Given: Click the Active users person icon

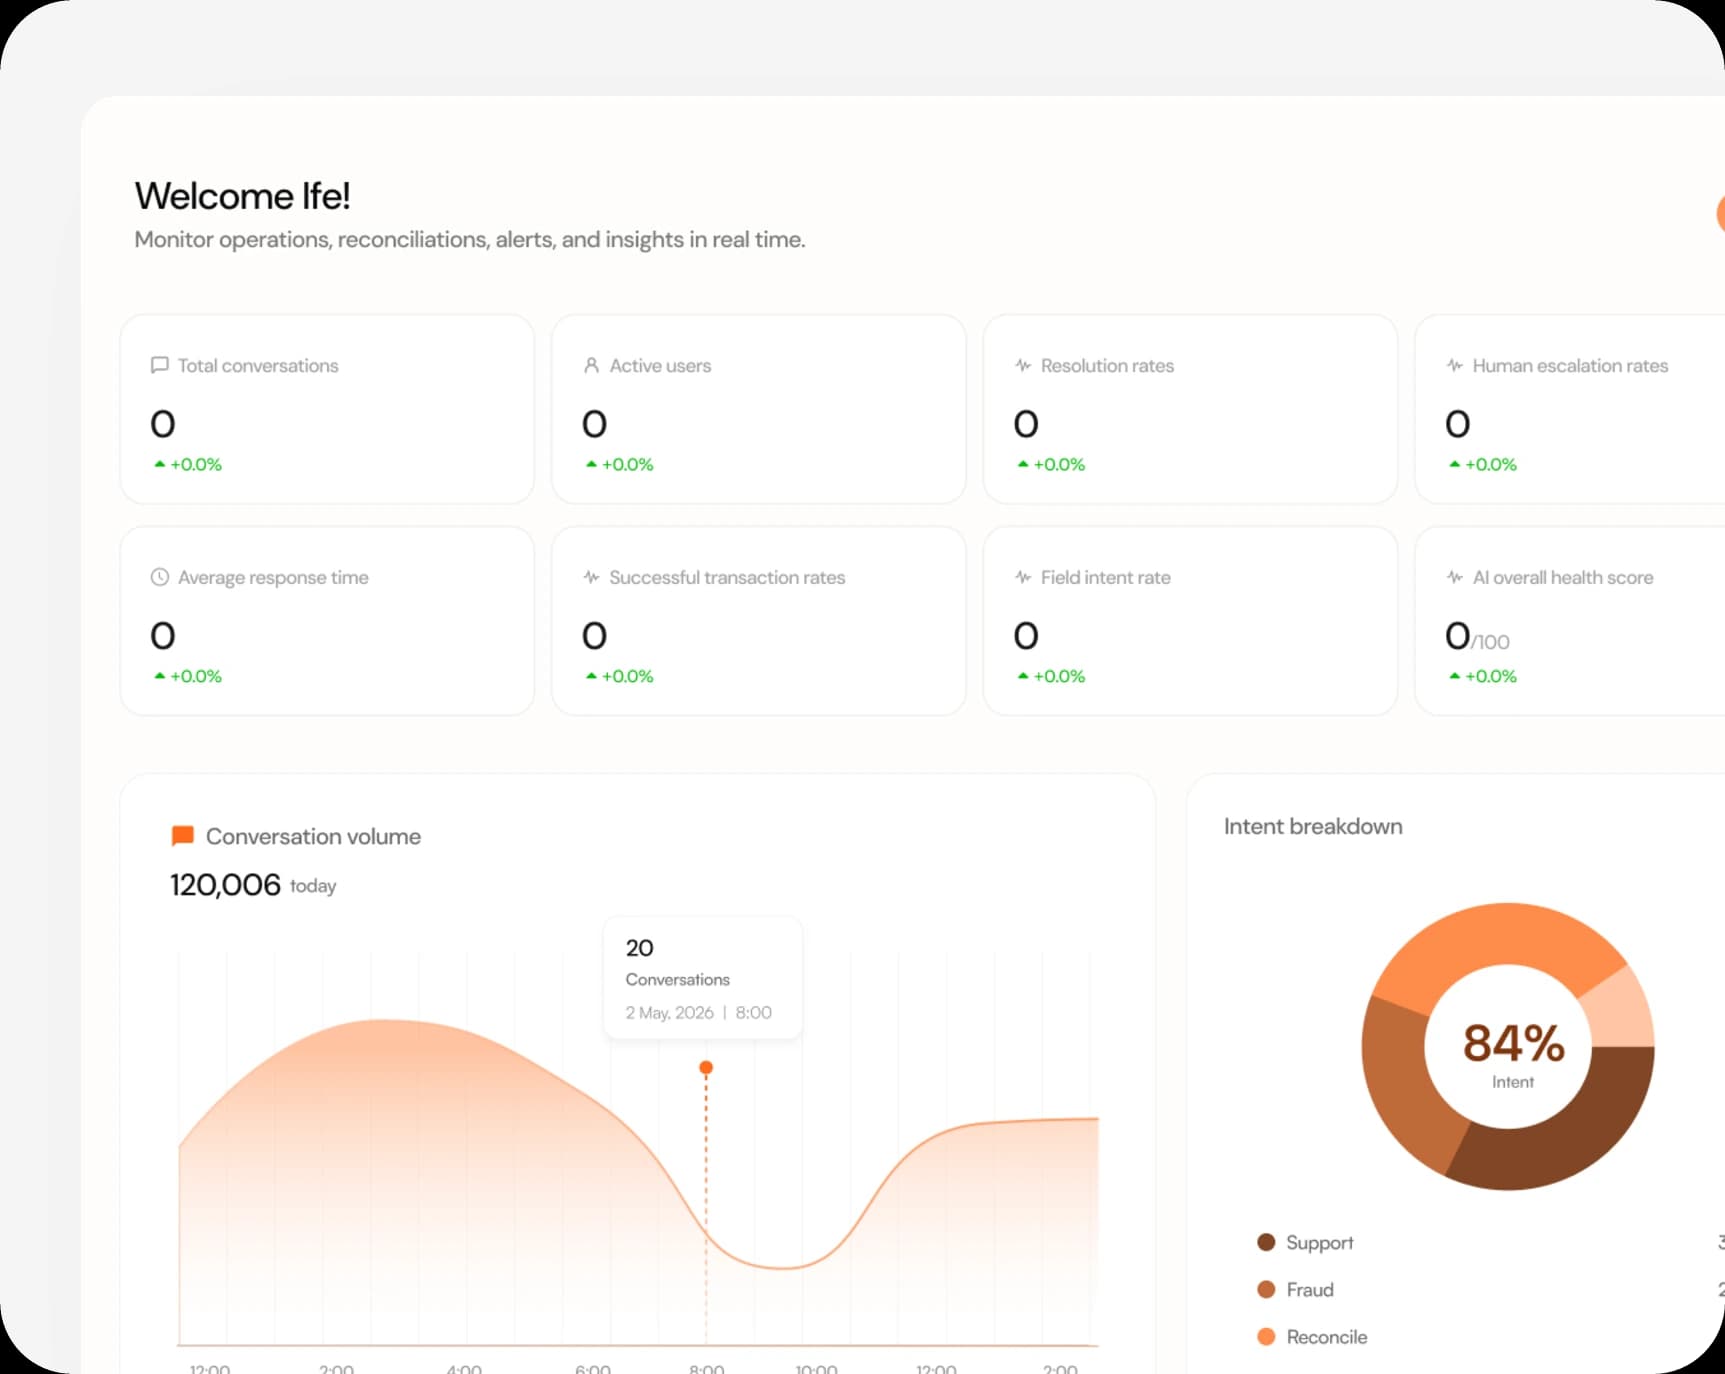Looking at the screenshot, I should 591,365.
